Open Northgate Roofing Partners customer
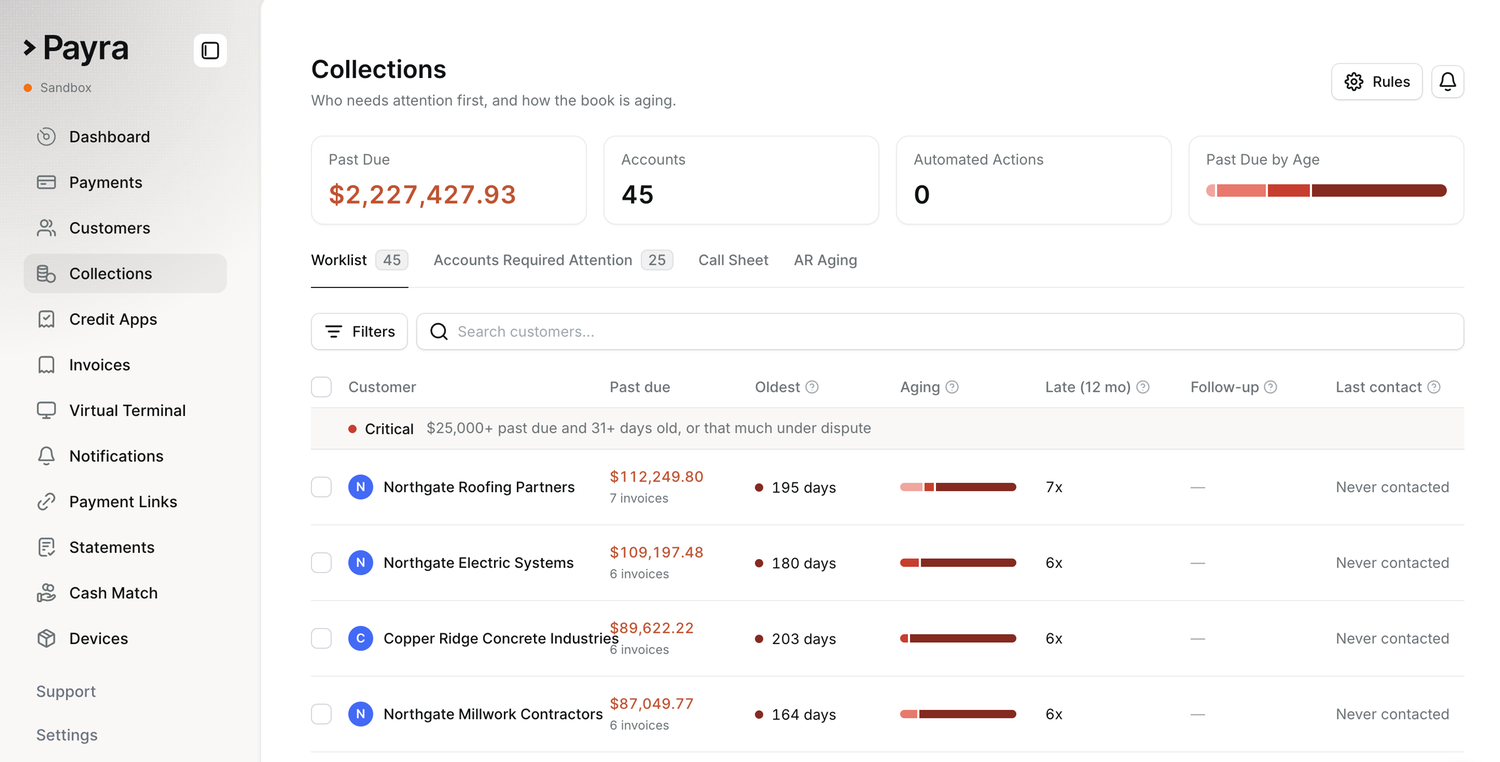1500x762 pixels. (x=479, y=487)
